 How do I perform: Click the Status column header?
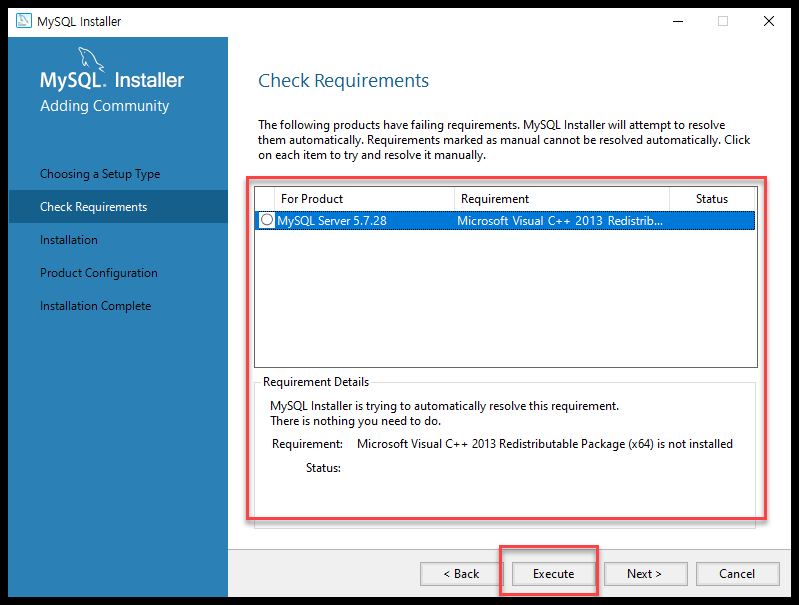pos(712,199)
